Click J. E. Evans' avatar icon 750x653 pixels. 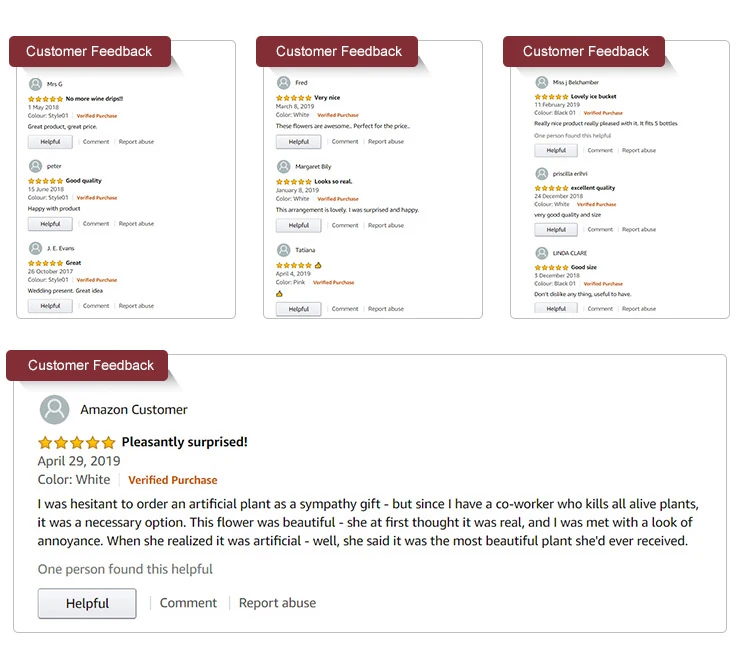pyautogui.click(x=35, y=248)
